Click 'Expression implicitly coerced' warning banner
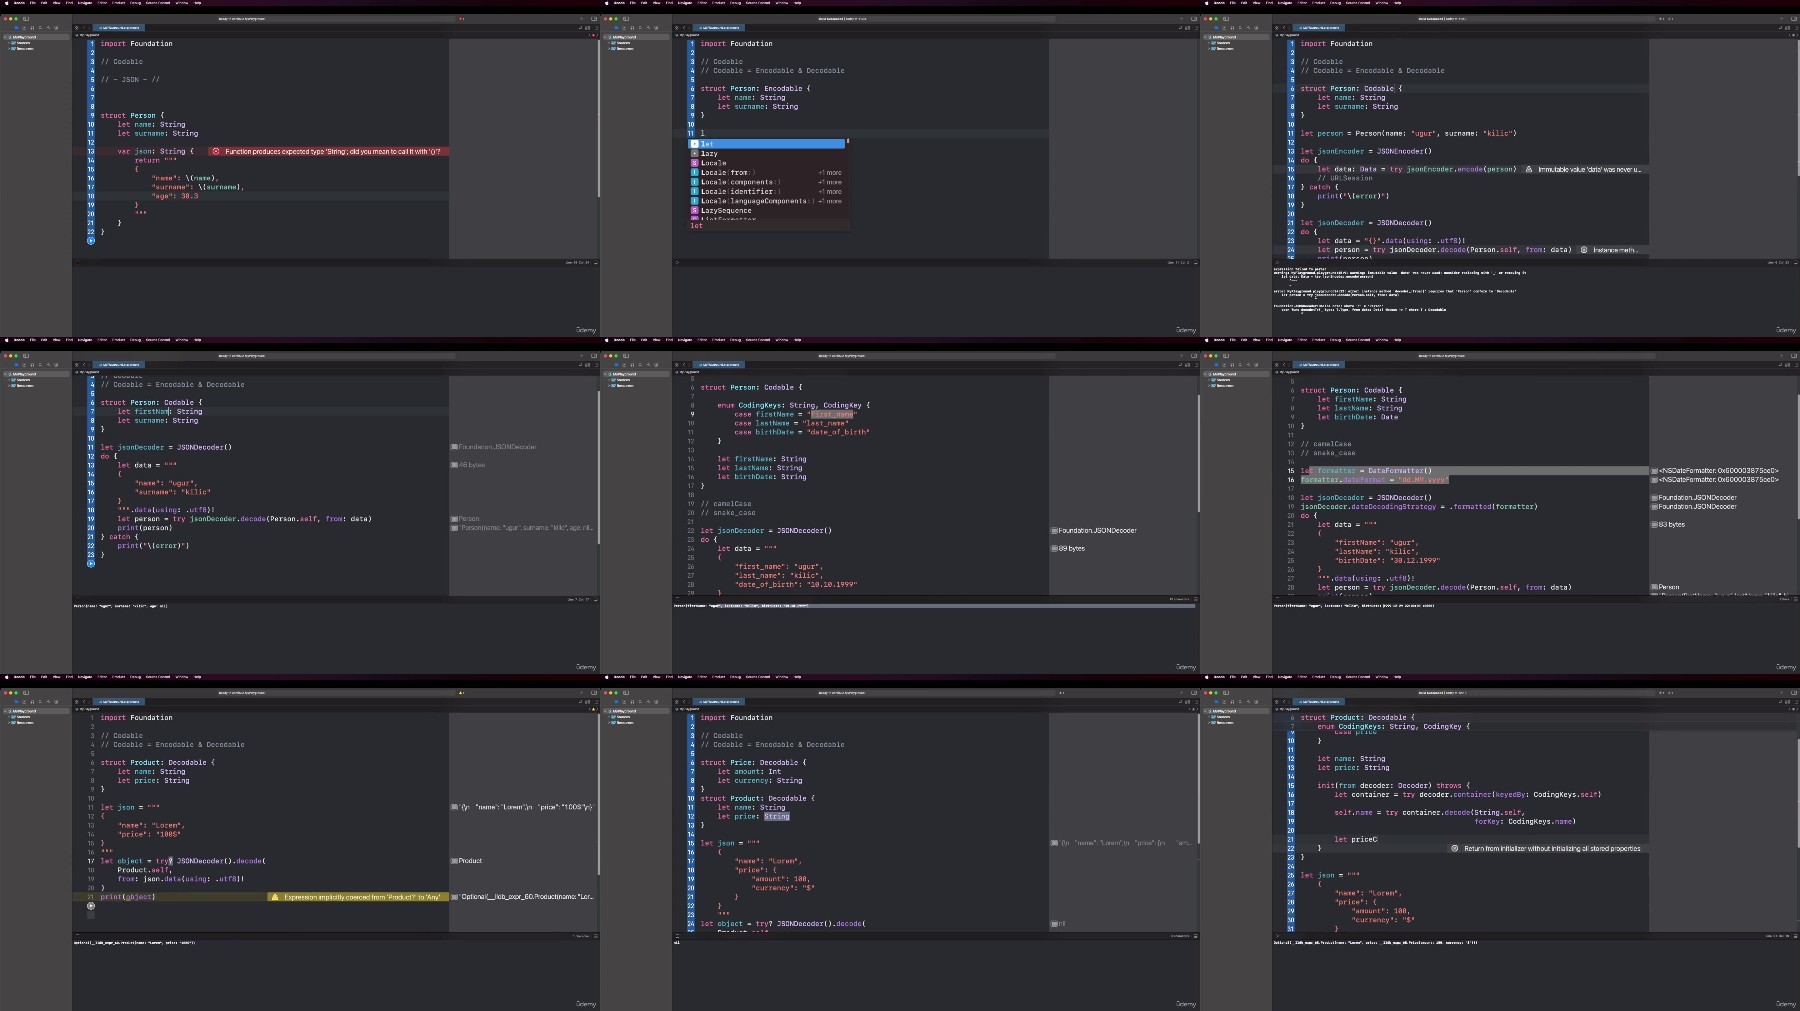 358,897
